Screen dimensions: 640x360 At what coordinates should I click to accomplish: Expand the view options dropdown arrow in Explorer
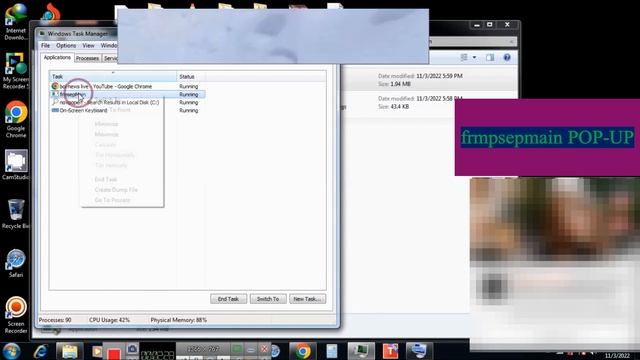click(474, 58)
